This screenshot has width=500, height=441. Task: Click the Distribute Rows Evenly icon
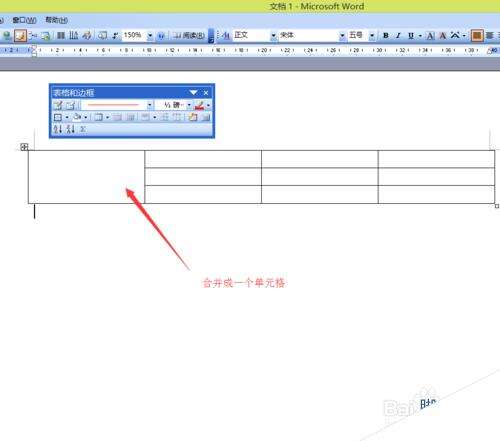[165, 117]
